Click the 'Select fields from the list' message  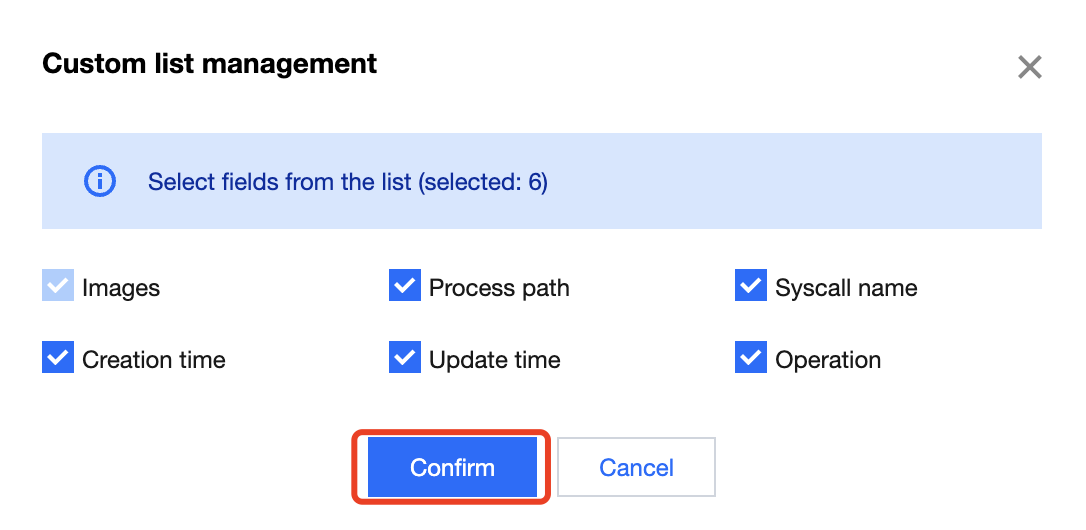point(280,182)
